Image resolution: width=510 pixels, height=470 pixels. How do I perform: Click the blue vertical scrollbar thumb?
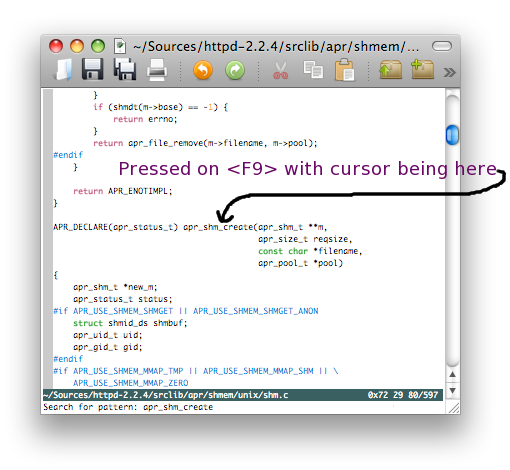[452, 135]
